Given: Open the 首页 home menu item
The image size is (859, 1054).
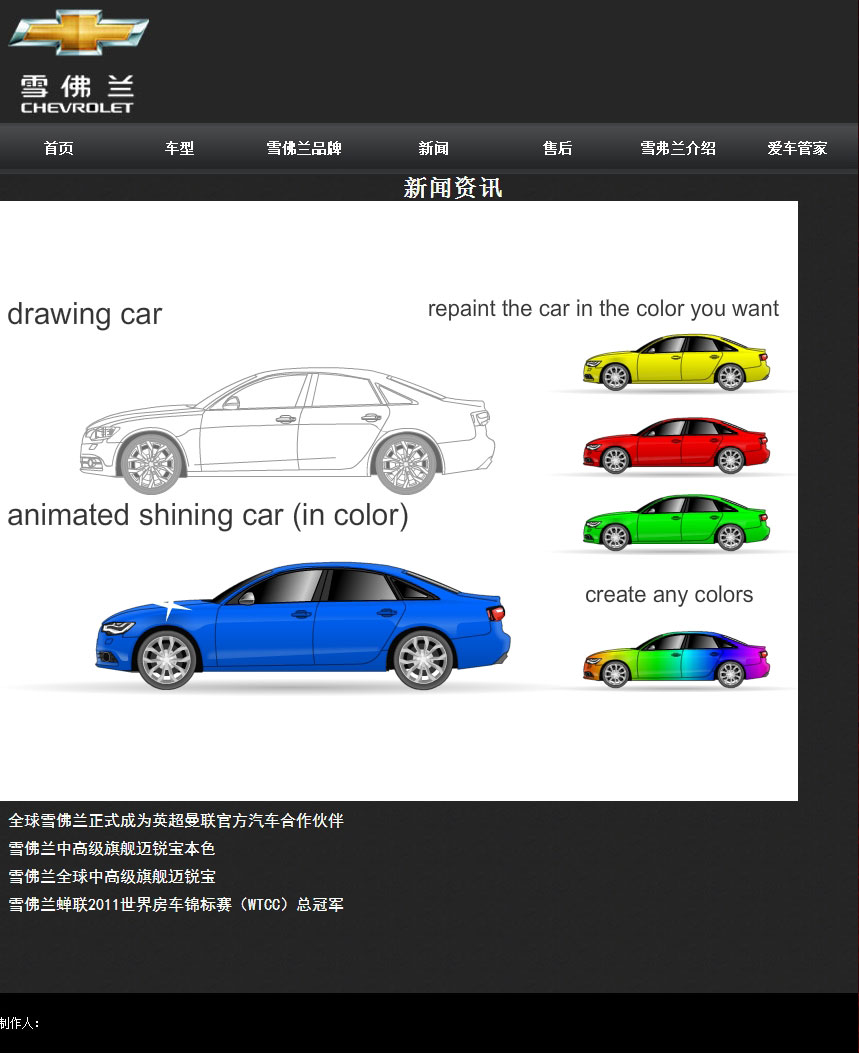Looking at the screenshot, I should (x=59, y=148).
